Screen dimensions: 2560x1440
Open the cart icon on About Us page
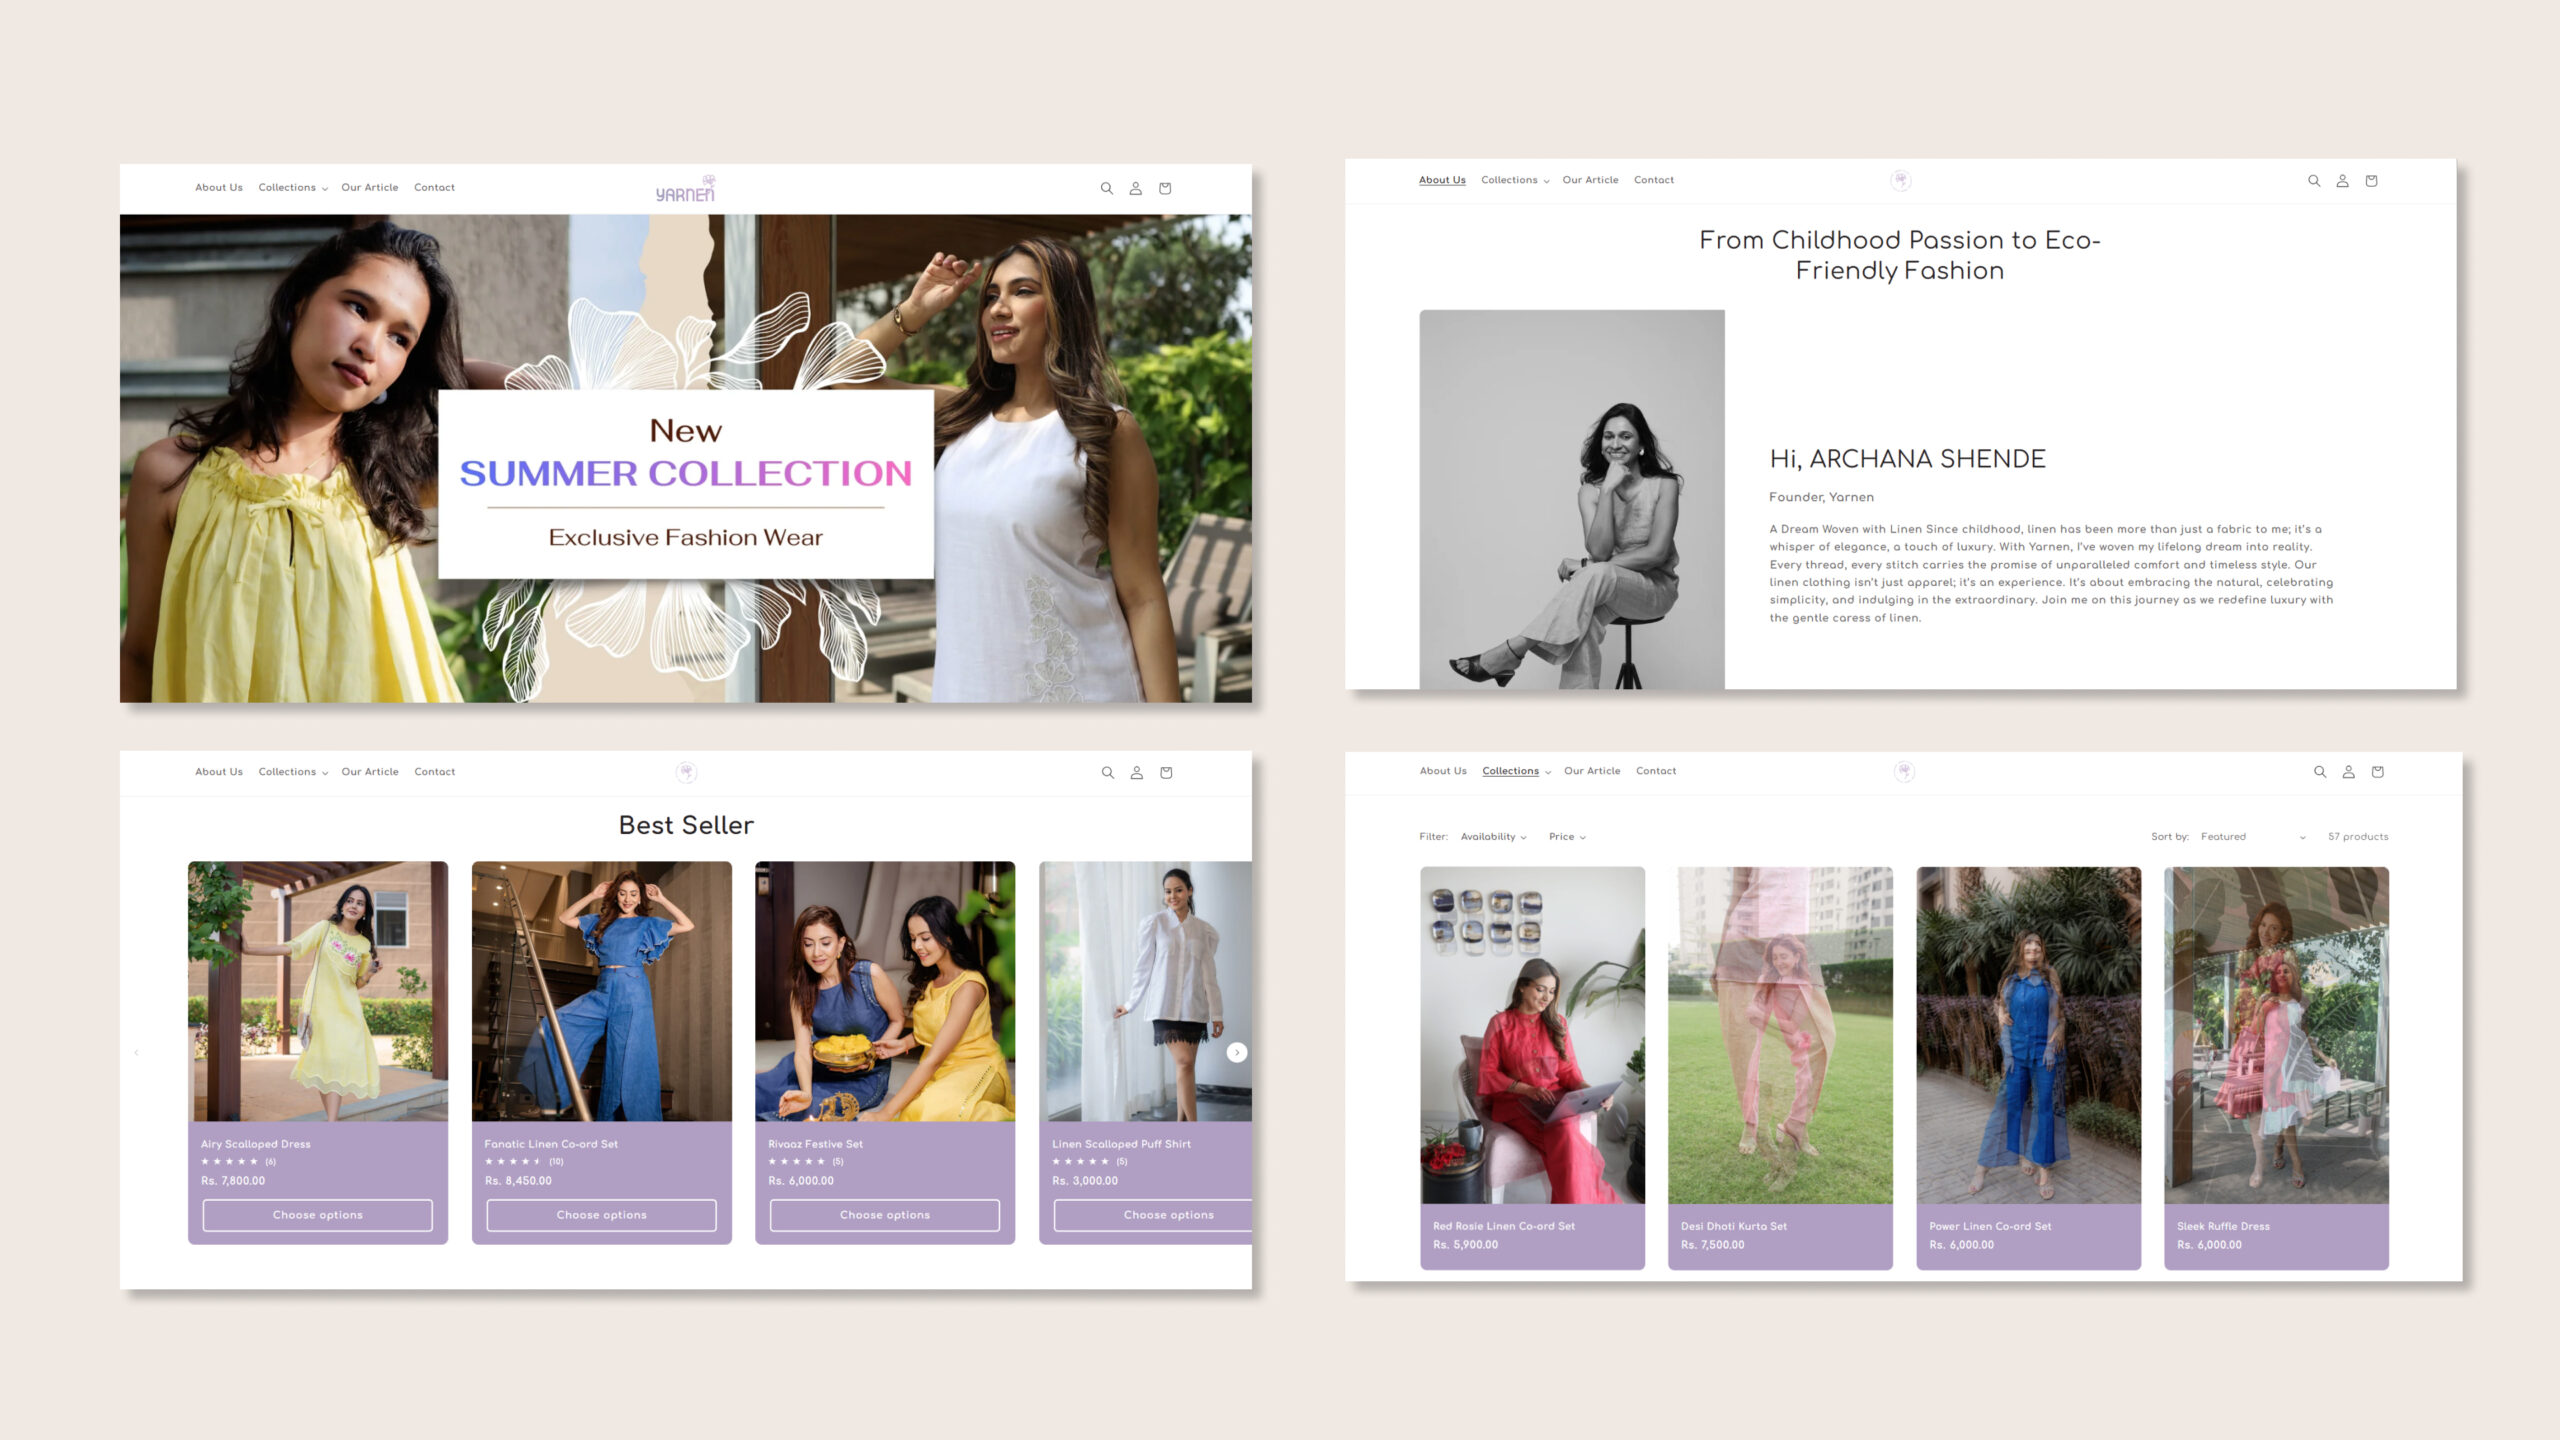pyautogui.click(x=2371, y=181)
